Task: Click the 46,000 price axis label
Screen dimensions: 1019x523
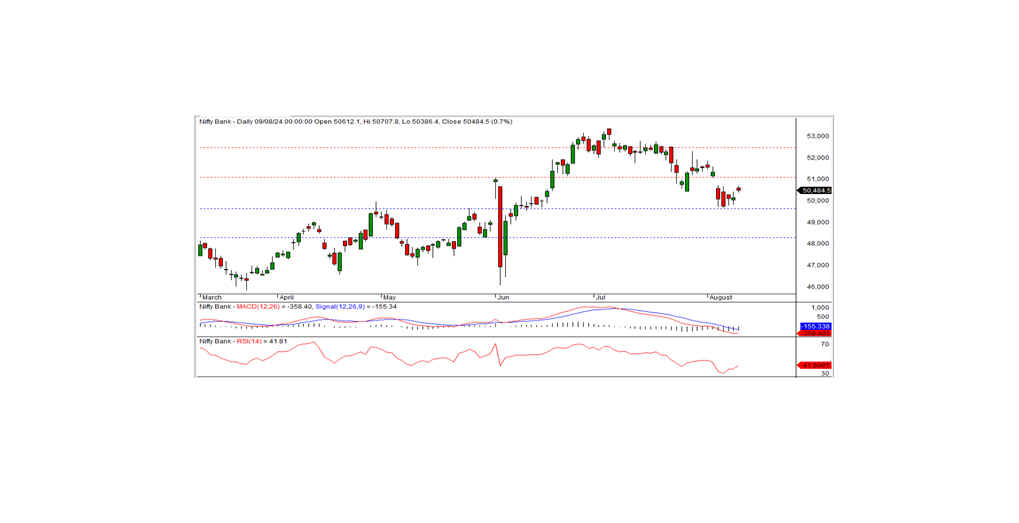Action: pyautogui.click(x=817, y=287)
